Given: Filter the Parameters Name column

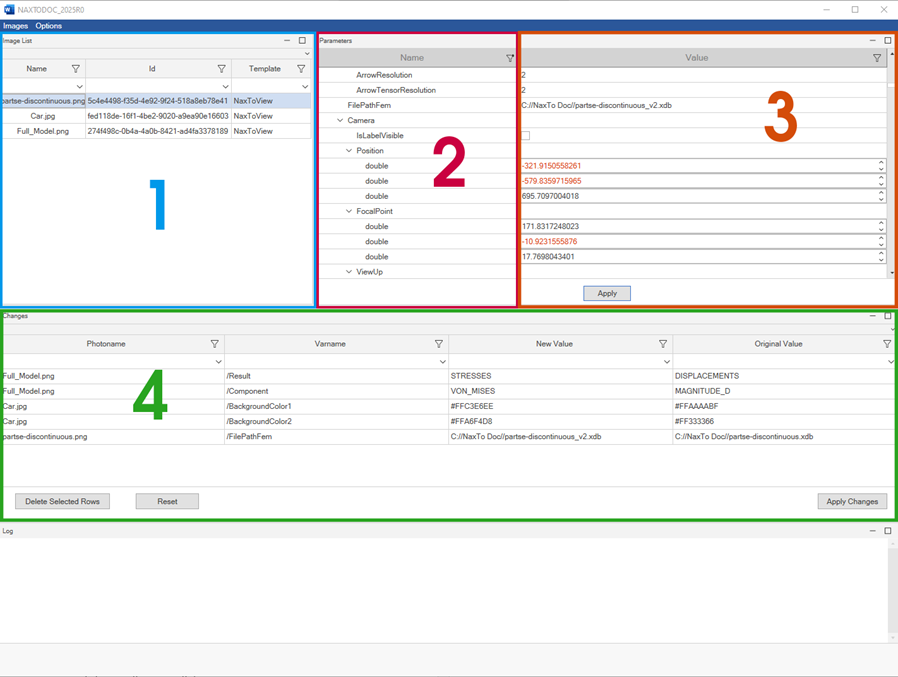Looking at the screenshot, I should (x=510, y=58).
